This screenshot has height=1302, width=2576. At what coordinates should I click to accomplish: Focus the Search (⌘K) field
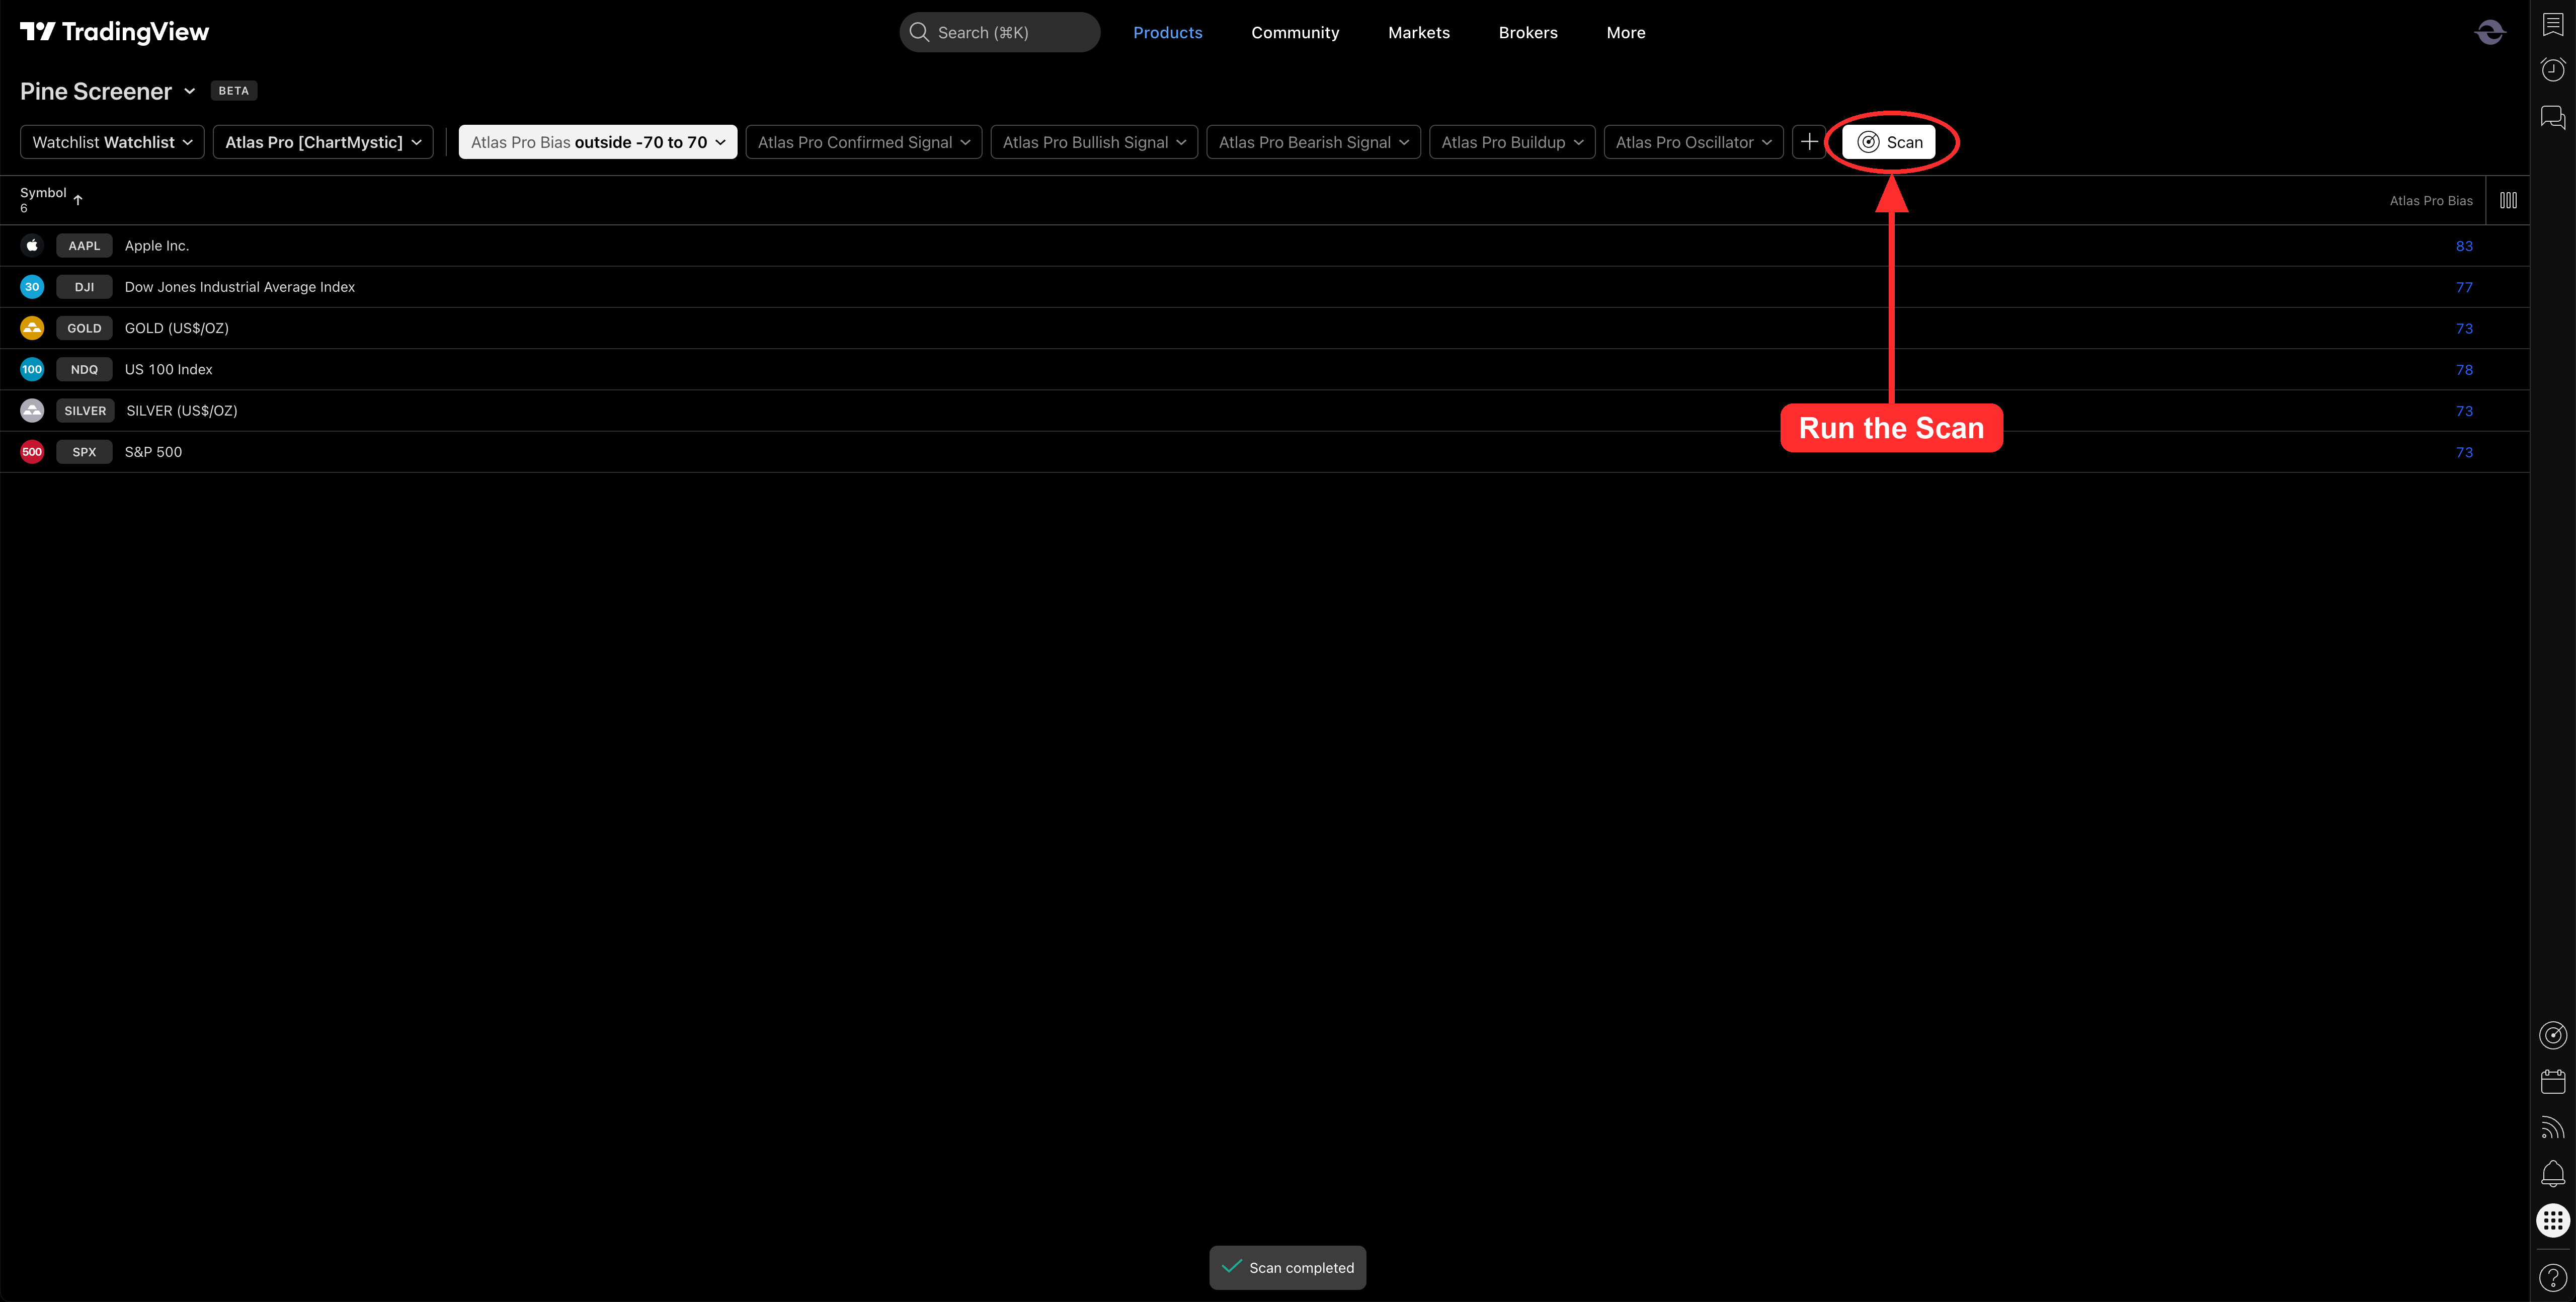click(999, 32)
